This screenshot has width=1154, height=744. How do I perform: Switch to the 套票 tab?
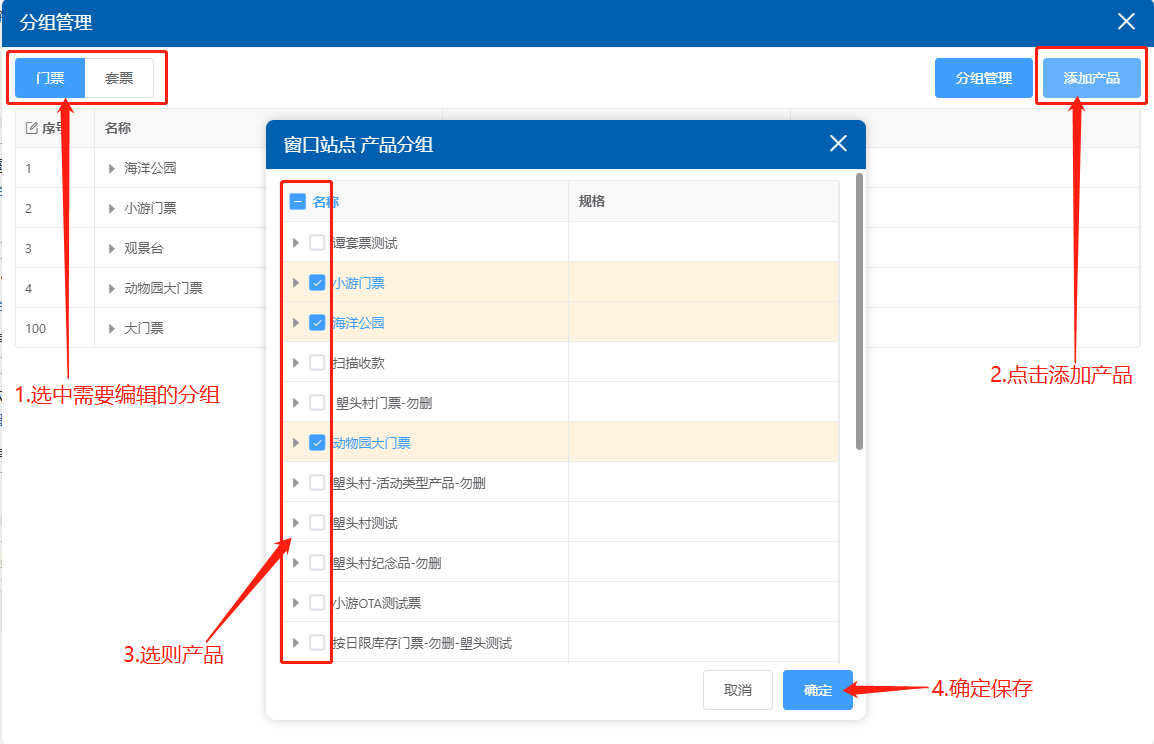coord(119,78)
